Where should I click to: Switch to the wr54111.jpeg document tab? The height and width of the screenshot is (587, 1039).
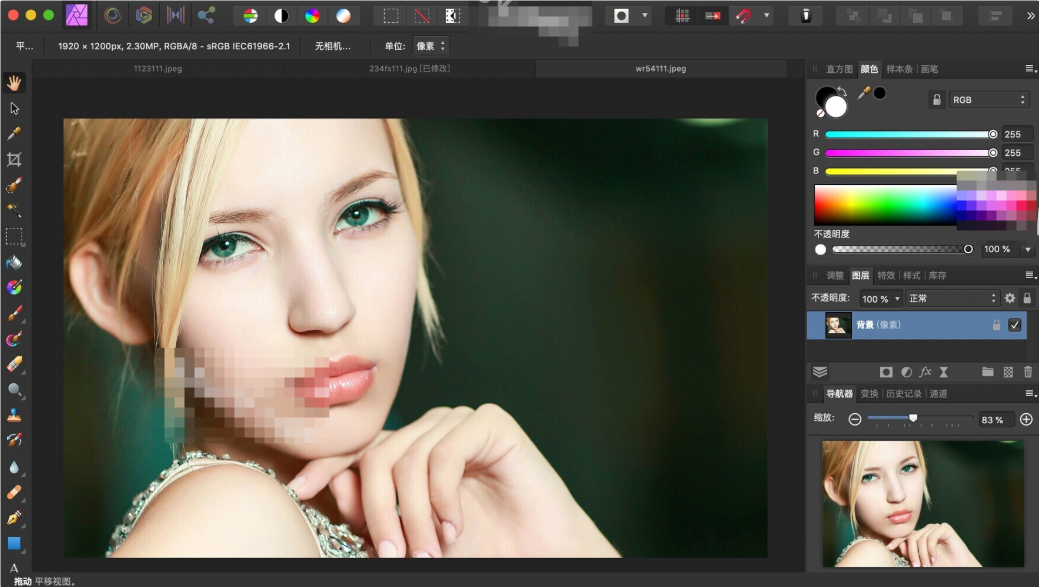[x=661, y=68]
